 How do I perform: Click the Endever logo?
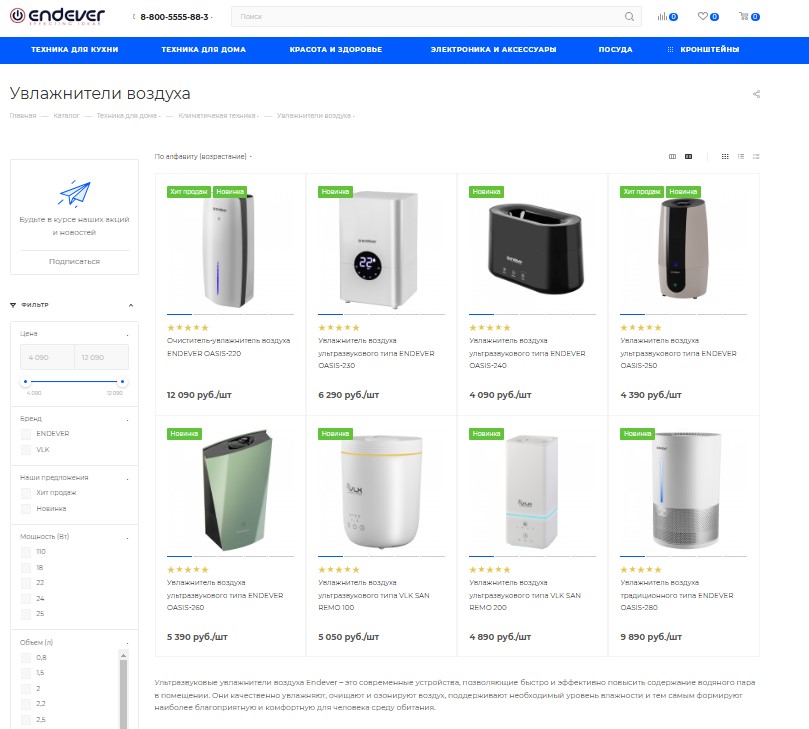57,16
